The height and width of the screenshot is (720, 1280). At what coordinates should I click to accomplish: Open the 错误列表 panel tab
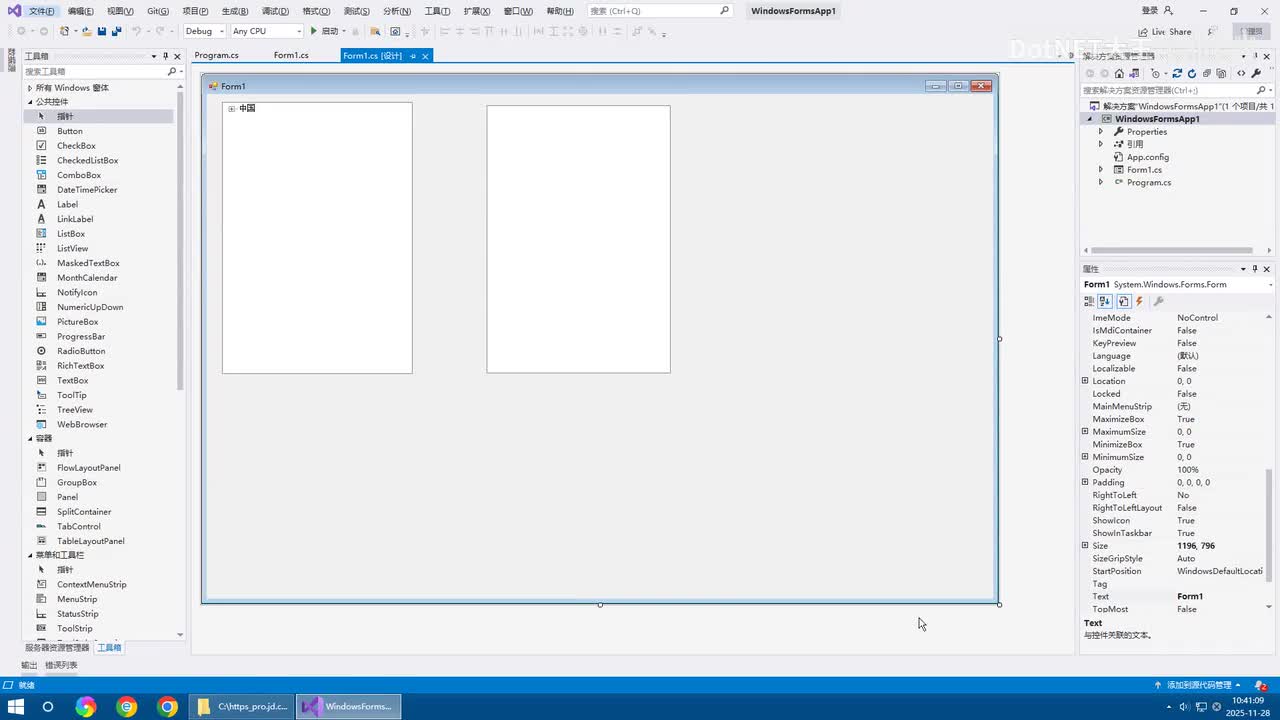(x=61, y=665)
